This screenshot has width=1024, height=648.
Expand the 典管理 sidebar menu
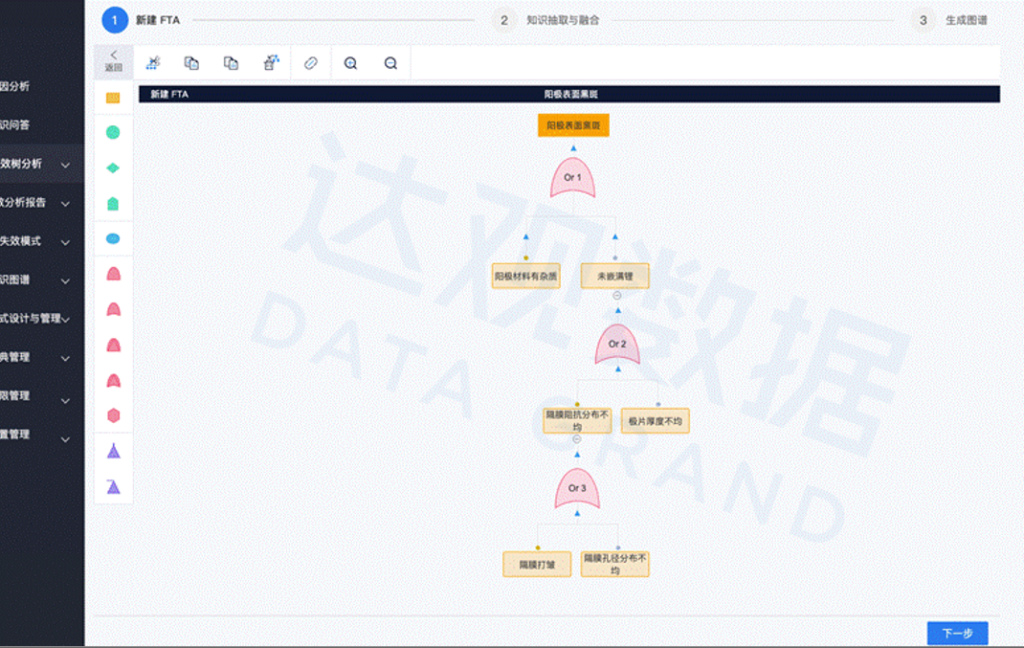[65, 358]
